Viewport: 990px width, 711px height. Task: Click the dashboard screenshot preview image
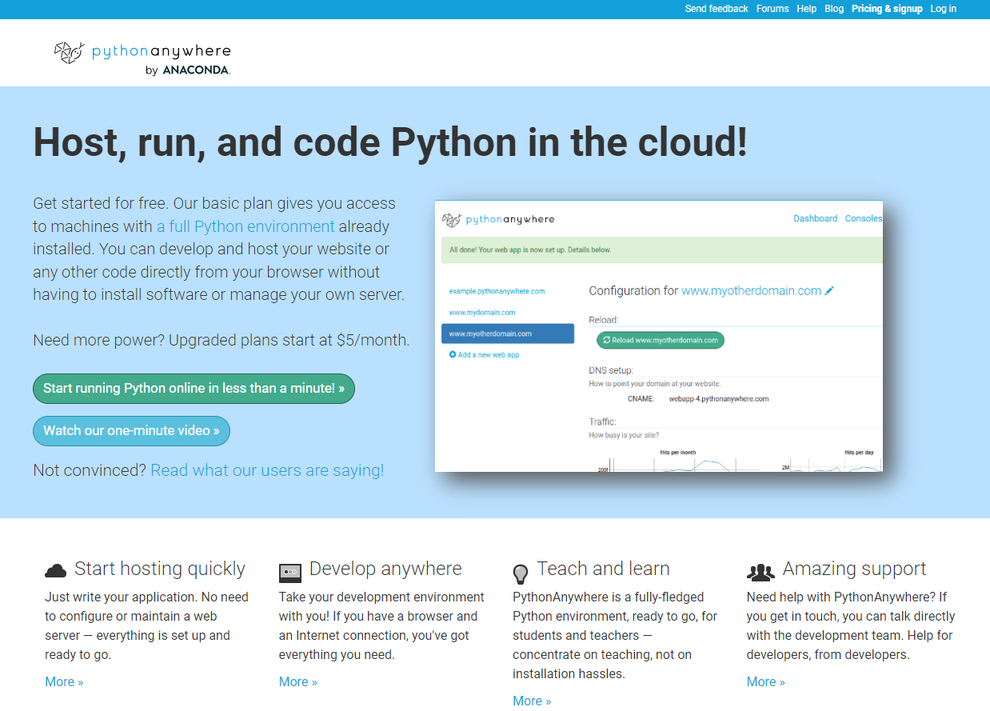[x=659, y=336]
